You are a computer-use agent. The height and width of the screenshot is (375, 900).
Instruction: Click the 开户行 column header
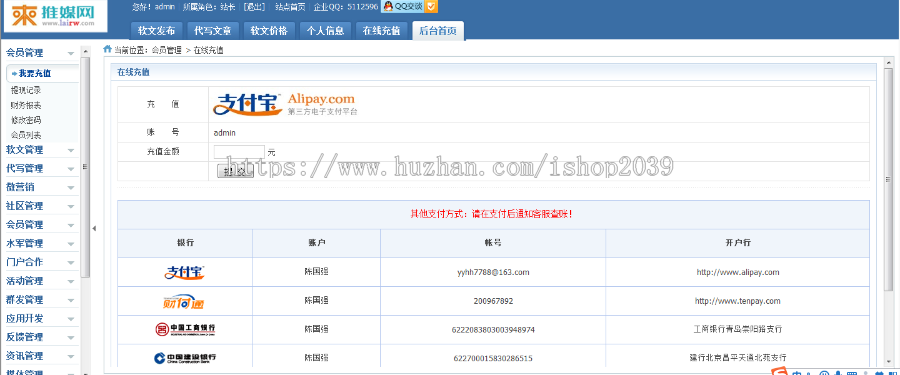[x=738, y=243]
